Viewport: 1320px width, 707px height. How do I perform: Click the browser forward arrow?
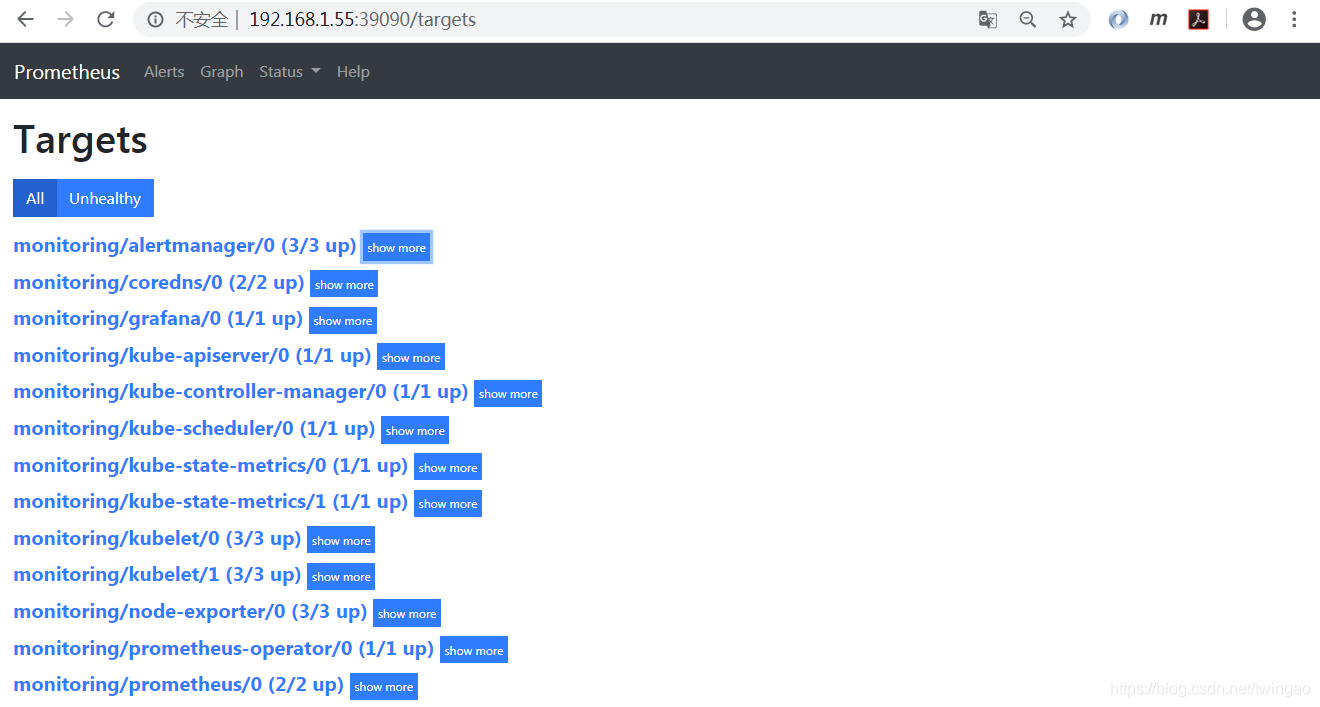tap(66, 19)
